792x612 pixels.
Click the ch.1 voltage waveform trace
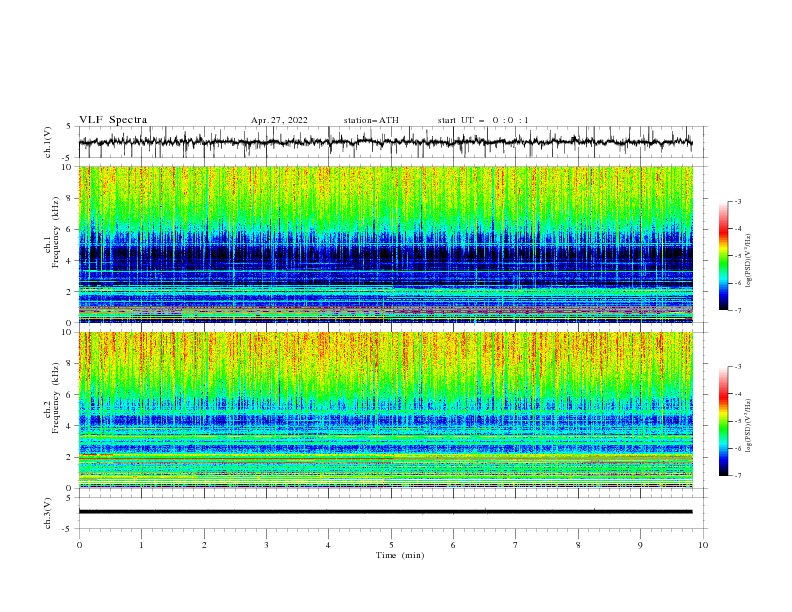coord(385,142)
